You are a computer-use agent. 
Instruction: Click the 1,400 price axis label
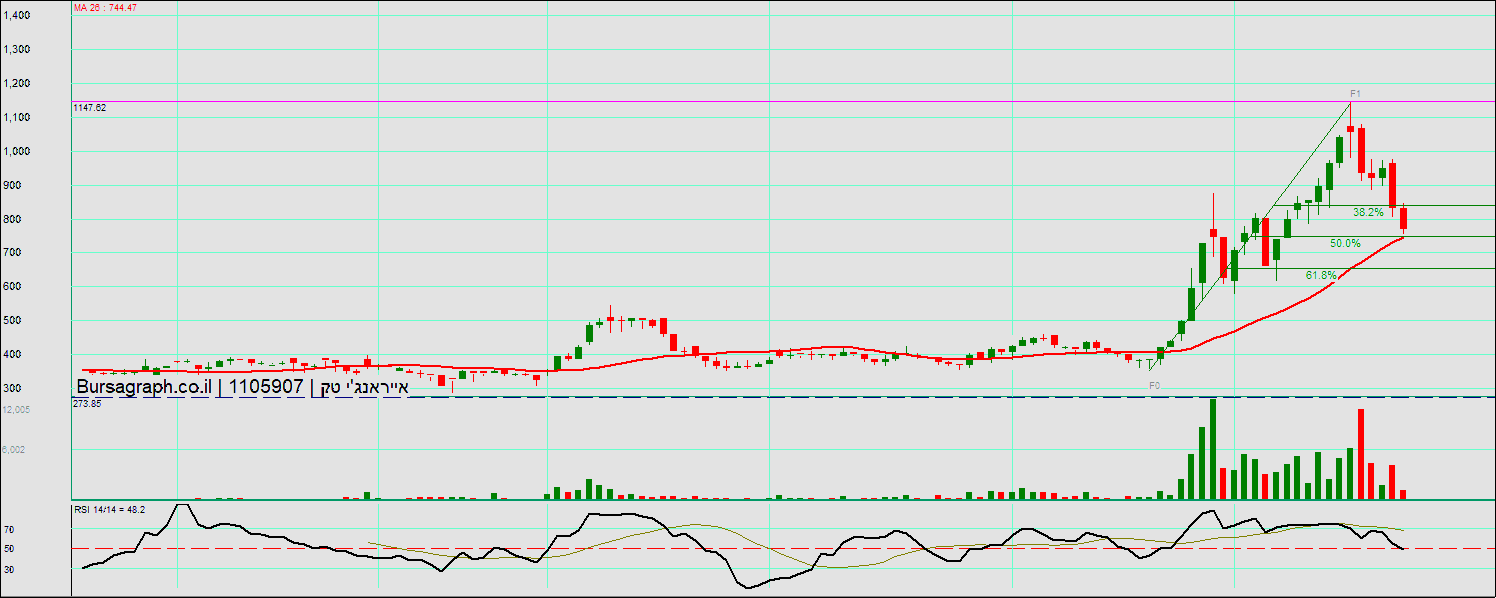coord(17,16)
